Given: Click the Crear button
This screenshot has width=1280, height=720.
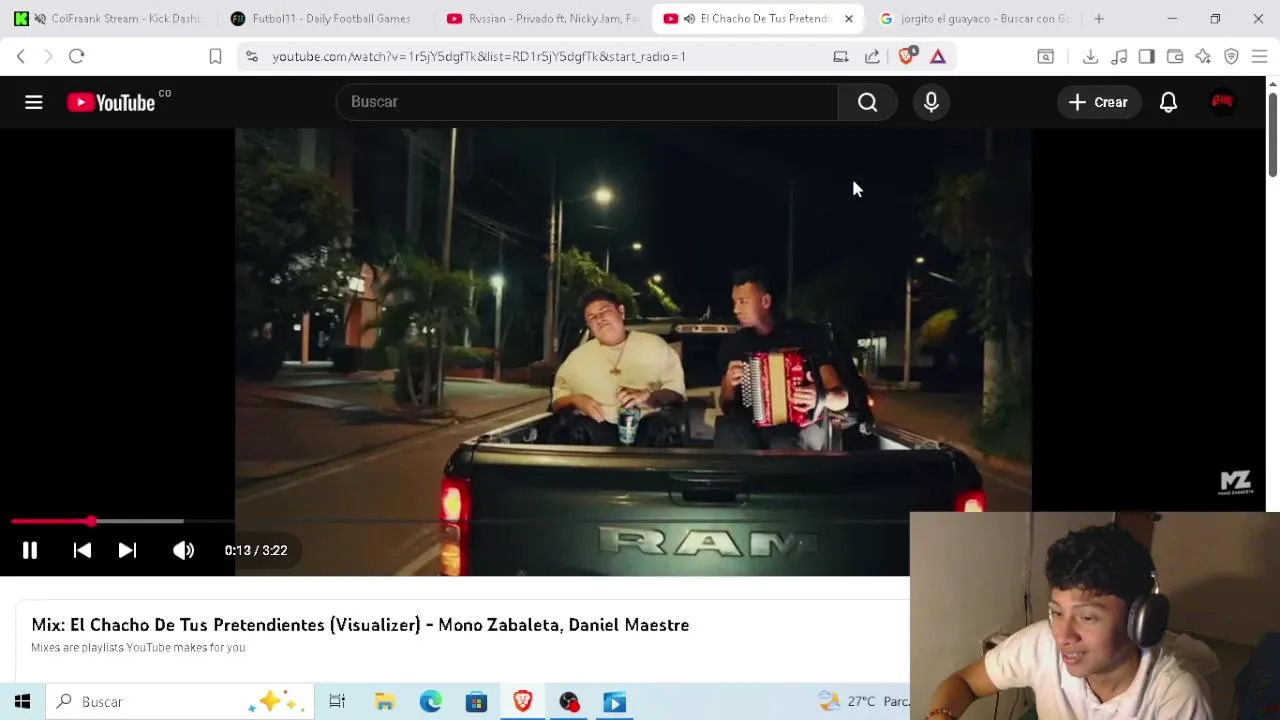Looking at the screenshot, I should 1098,102.
